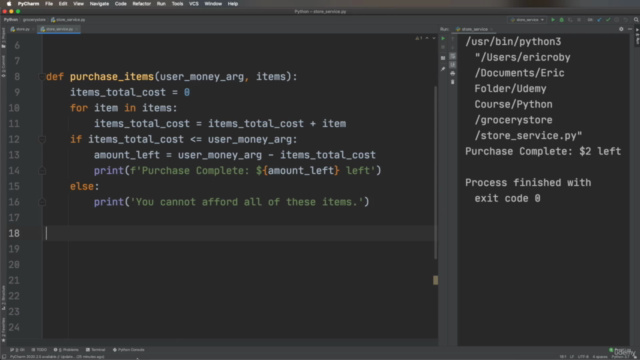Click the Stop icon in the main toolbar

tap(579, 20)
